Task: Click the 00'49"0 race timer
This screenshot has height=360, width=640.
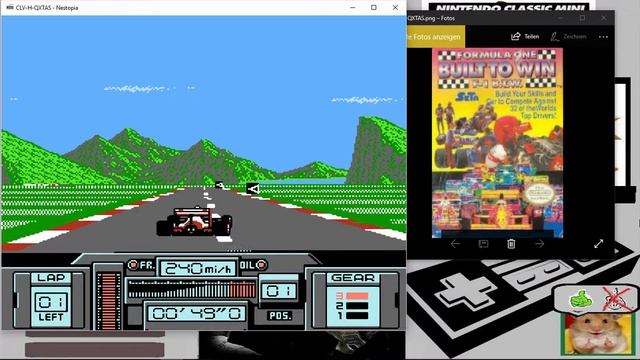Action: (x=197, y=313)
